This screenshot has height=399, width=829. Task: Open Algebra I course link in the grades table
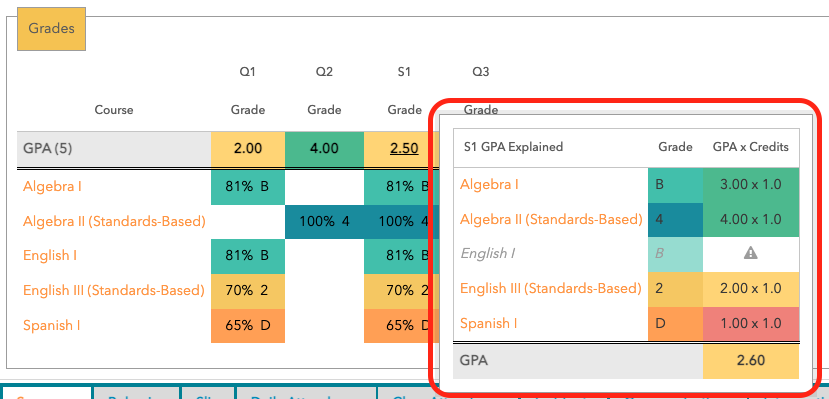tap(52, 187)
